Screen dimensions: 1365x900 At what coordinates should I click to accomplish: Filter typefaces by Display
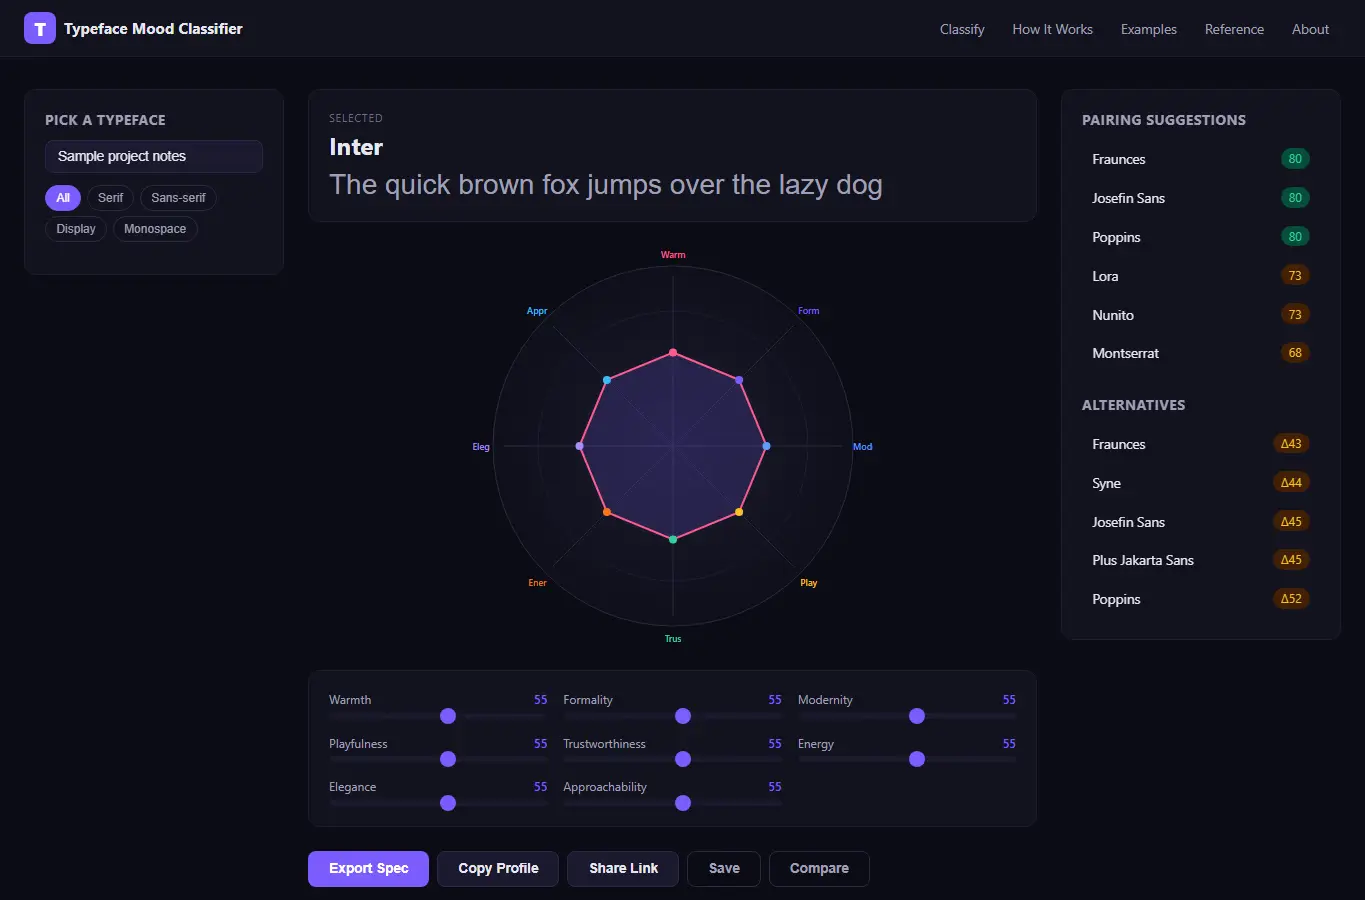(76, 229)
